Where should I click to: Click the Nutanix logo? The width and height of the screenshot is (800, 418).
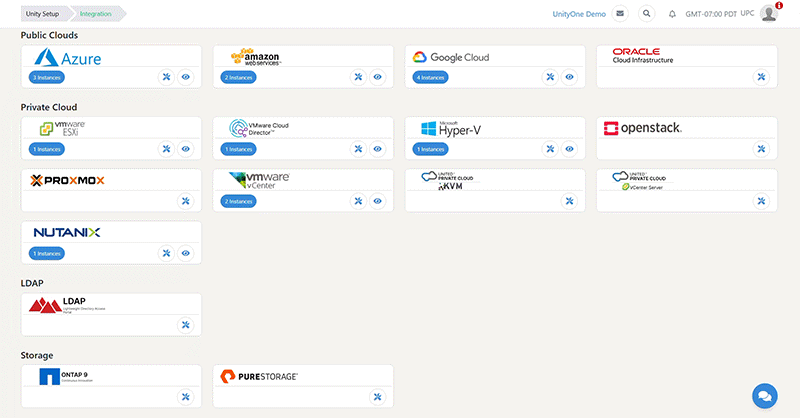coord(67,232)
